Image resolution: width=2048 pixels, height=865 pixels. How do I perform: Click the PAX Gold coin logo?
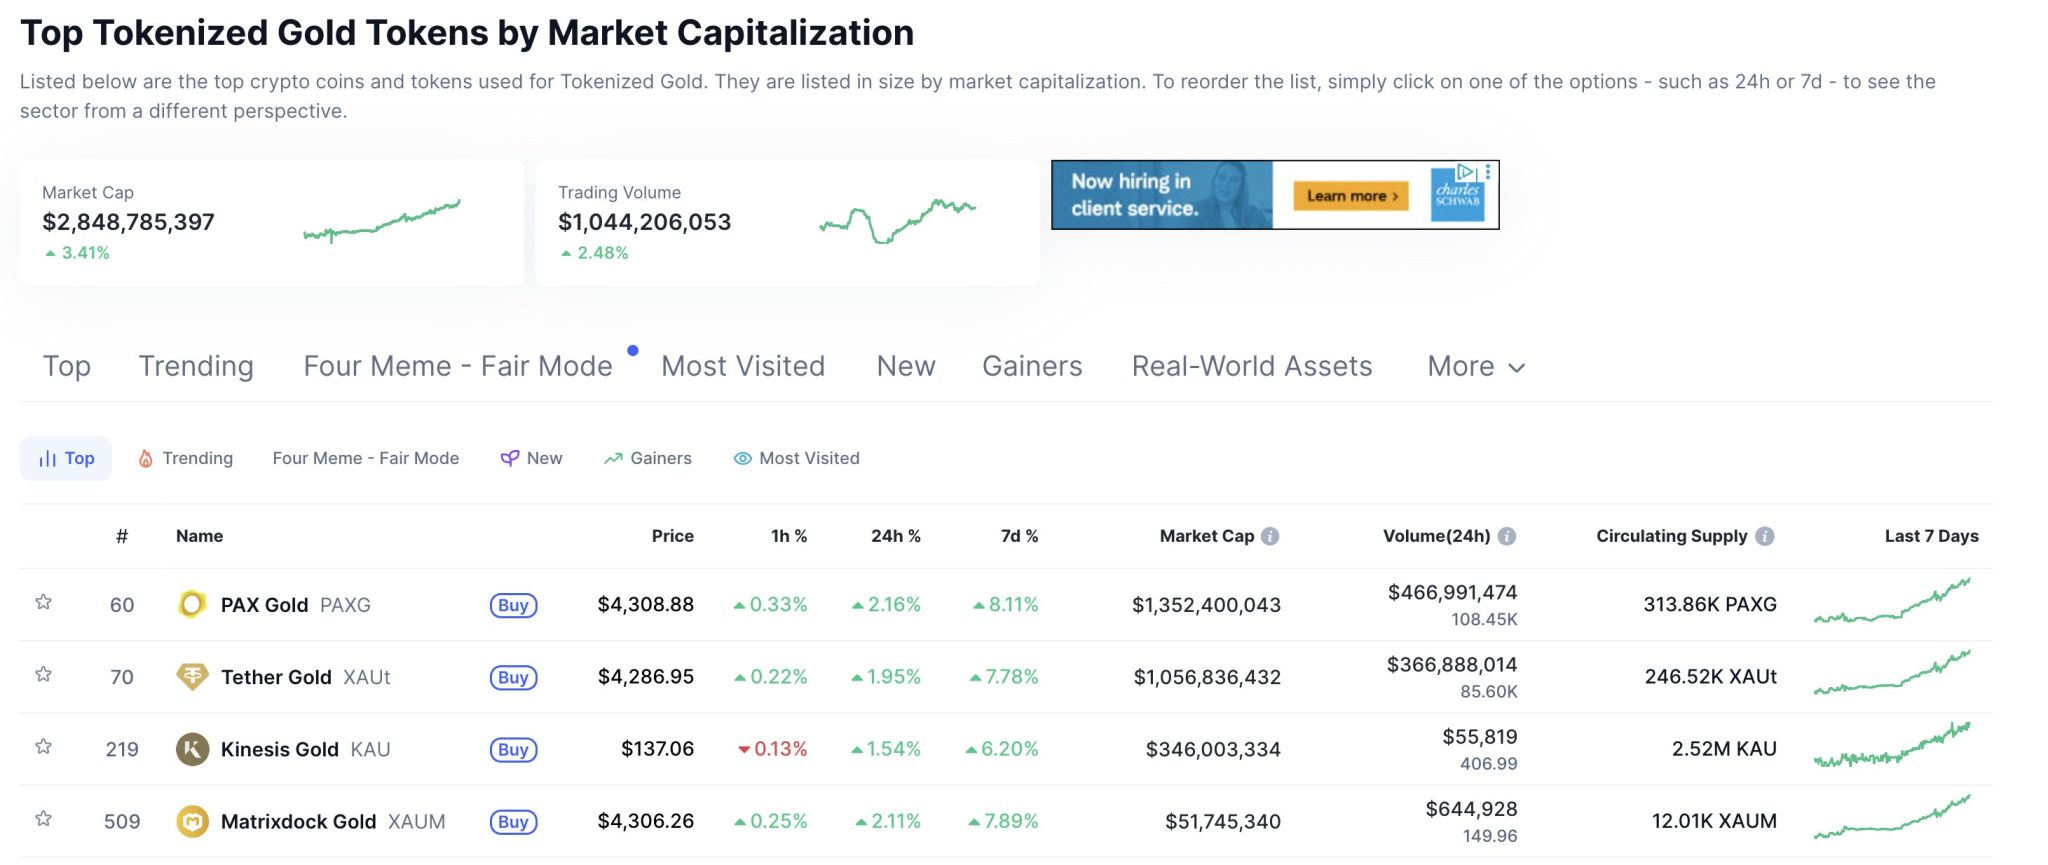click(x=190, y=605)
